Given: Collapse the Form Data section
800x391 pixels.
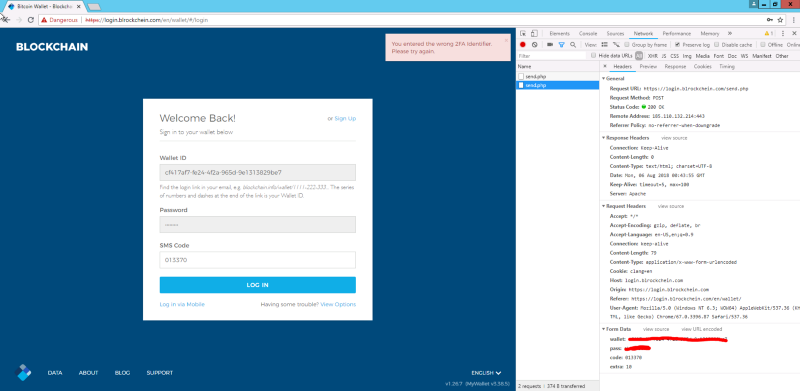Looking at the screenshot, I should [618, 329].
